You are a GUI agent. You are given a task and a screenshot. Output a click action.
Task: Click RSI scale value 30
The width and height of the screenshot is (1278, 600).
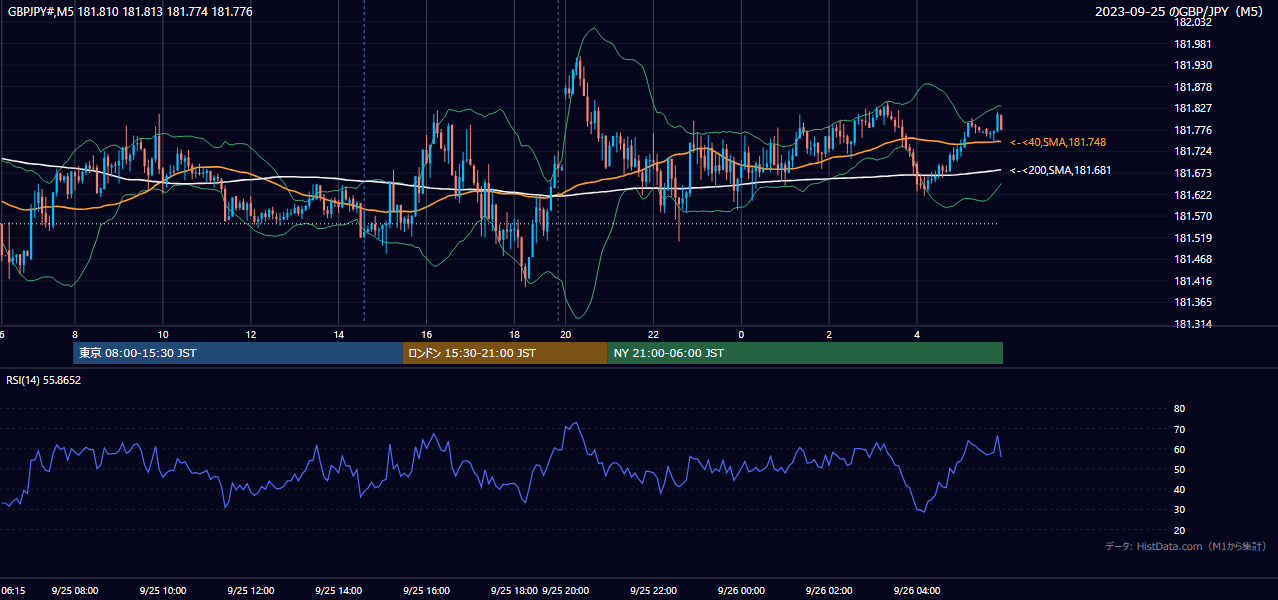[x=1179, y=510]
